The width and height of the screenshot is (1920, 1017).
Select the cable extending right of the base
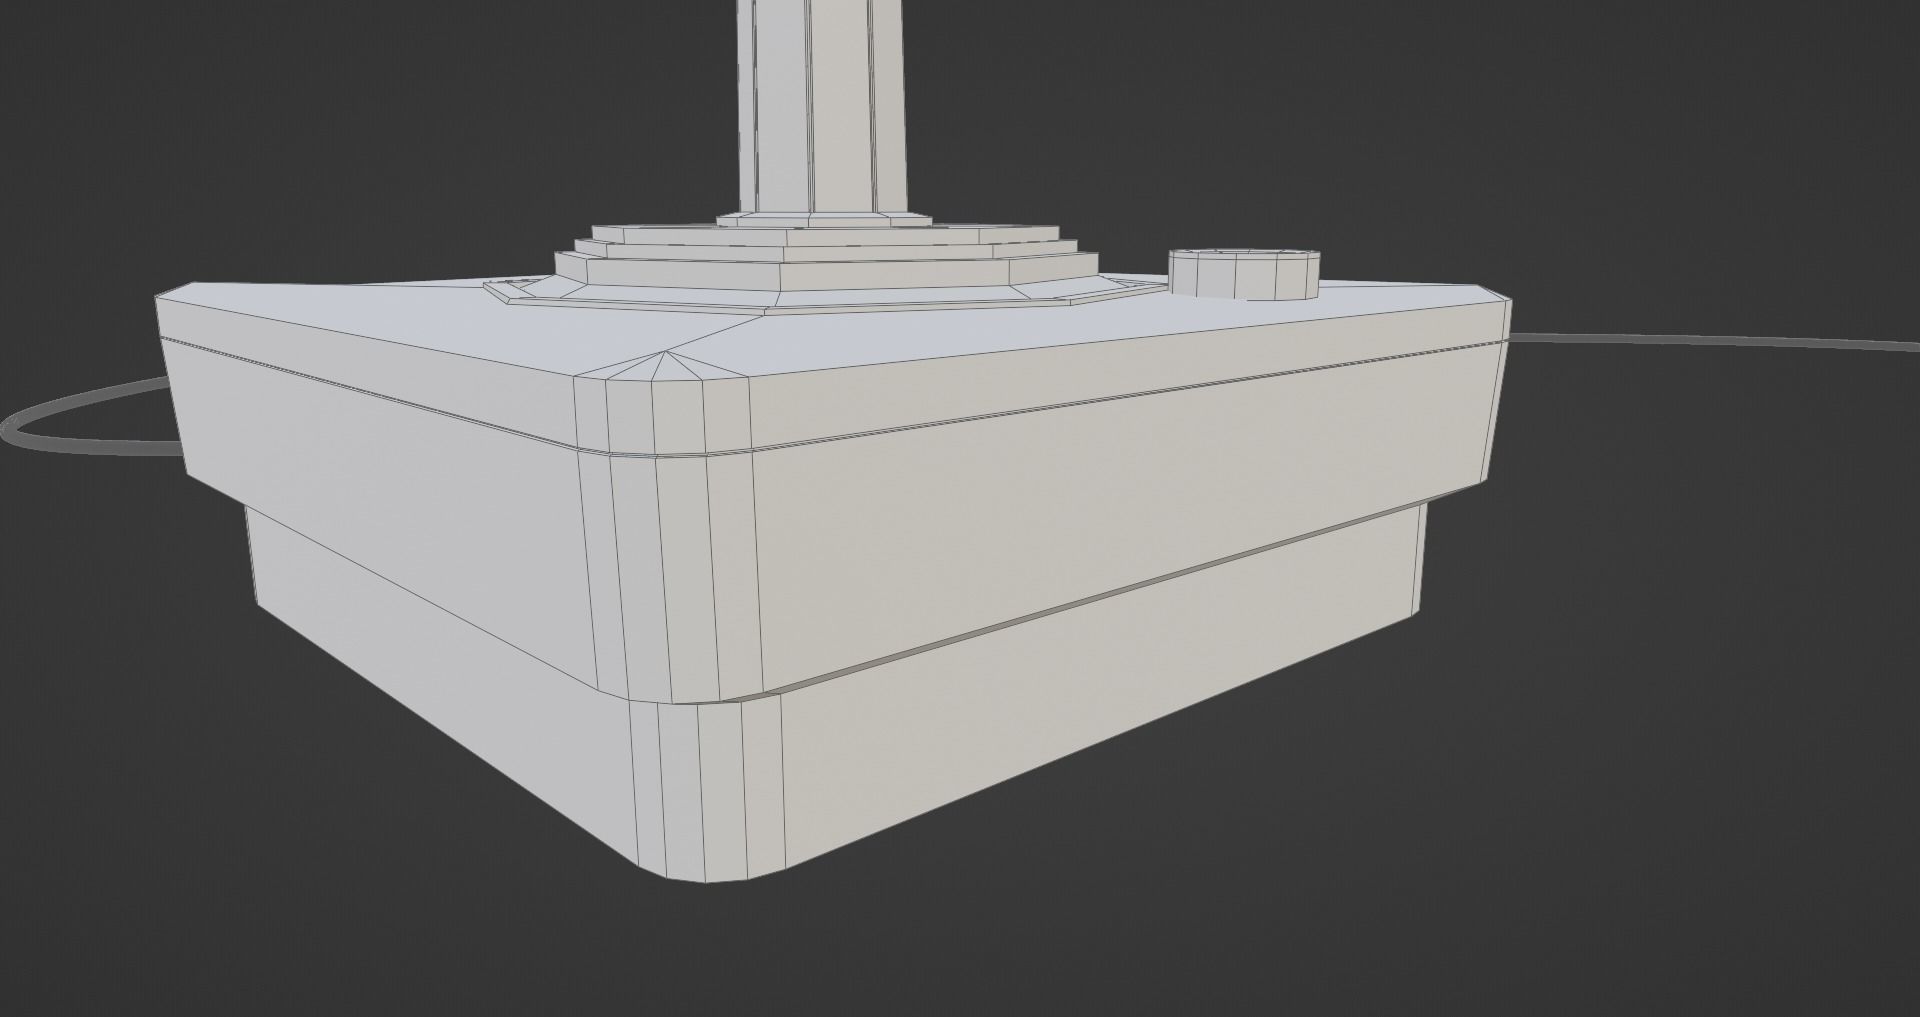1714,341
